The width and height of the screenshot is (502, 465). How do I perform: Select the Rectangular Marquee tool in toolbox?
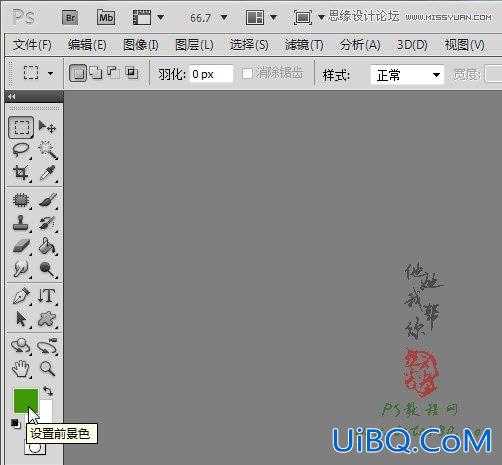coord(21,127)
